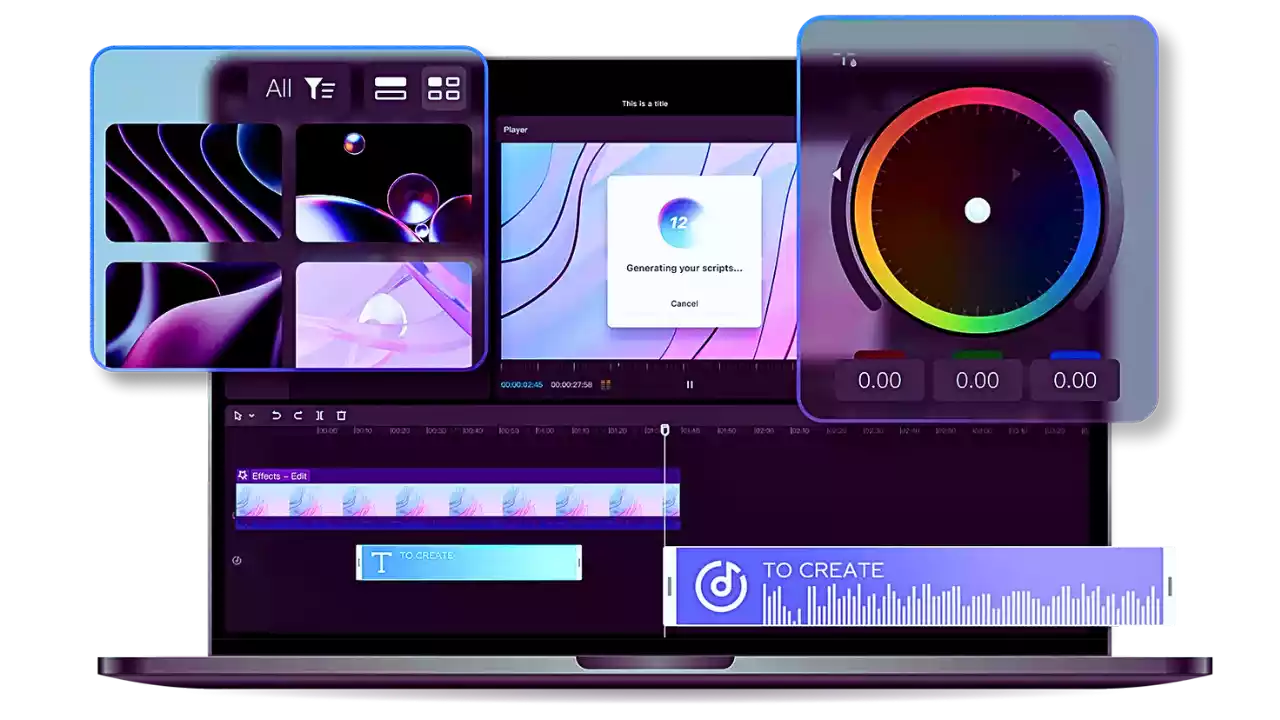Reset the red color value to zero

pyautogui.click(x=879, y=380)
